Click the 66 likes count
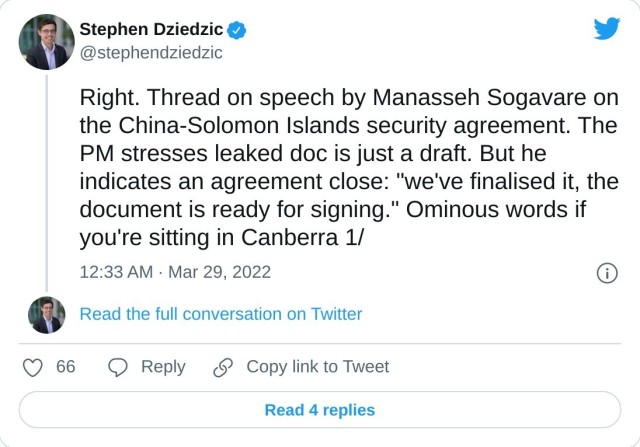 tap(66, 367)
